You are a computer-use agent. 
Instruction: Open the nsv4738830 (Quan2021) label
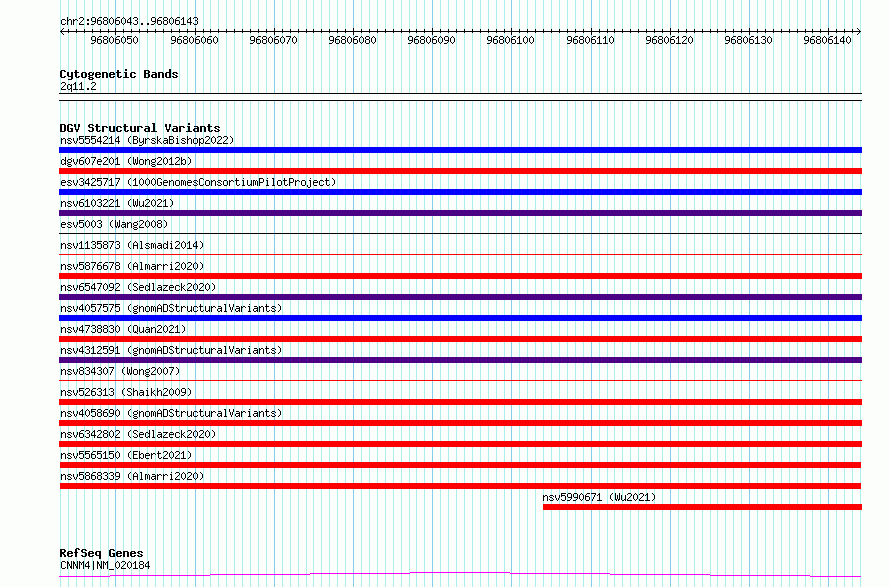click(123, 329)
